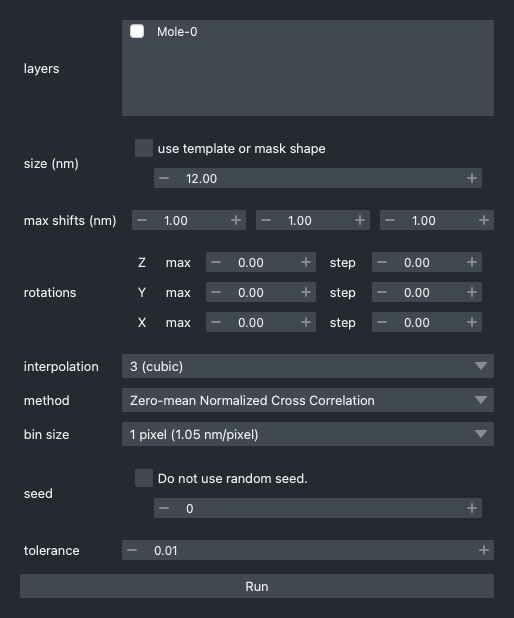Decrease the tolerance value
The width and height of the screenshot is (514, 618).
(132, 550)
